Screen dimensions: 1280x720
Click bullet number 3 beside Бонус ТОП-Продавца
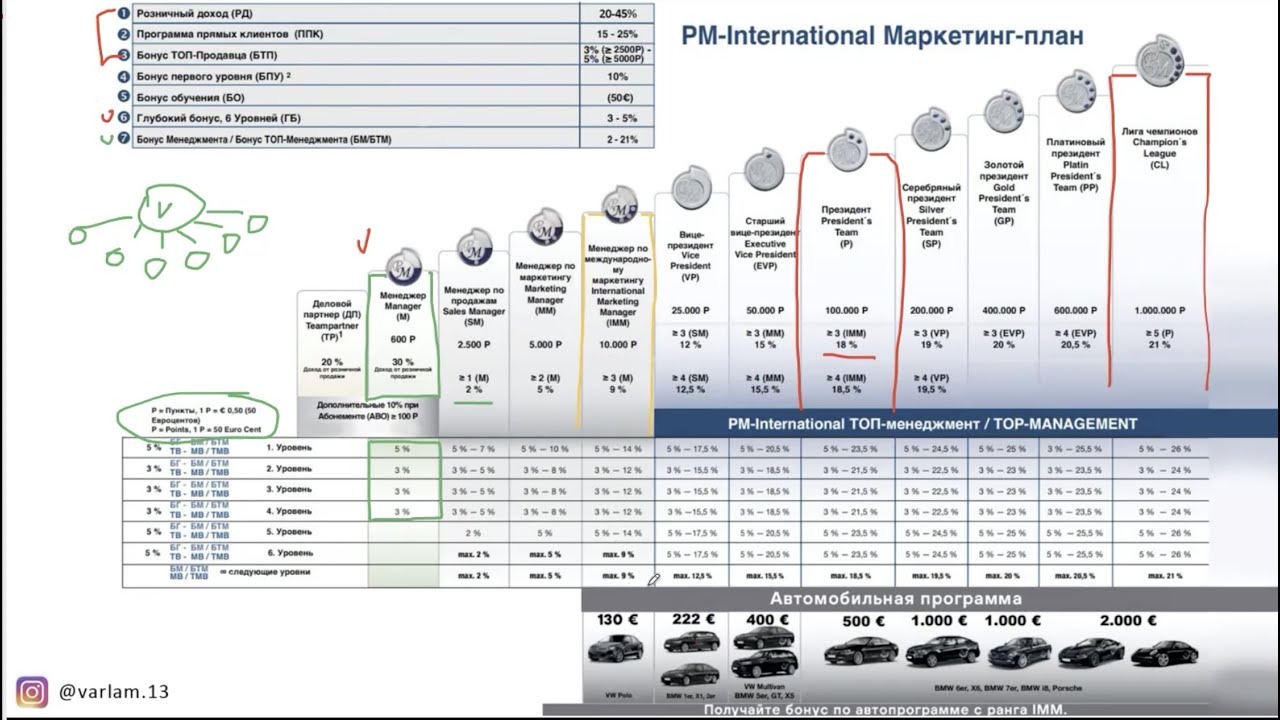pyautogui.click(x=124, y=55)
